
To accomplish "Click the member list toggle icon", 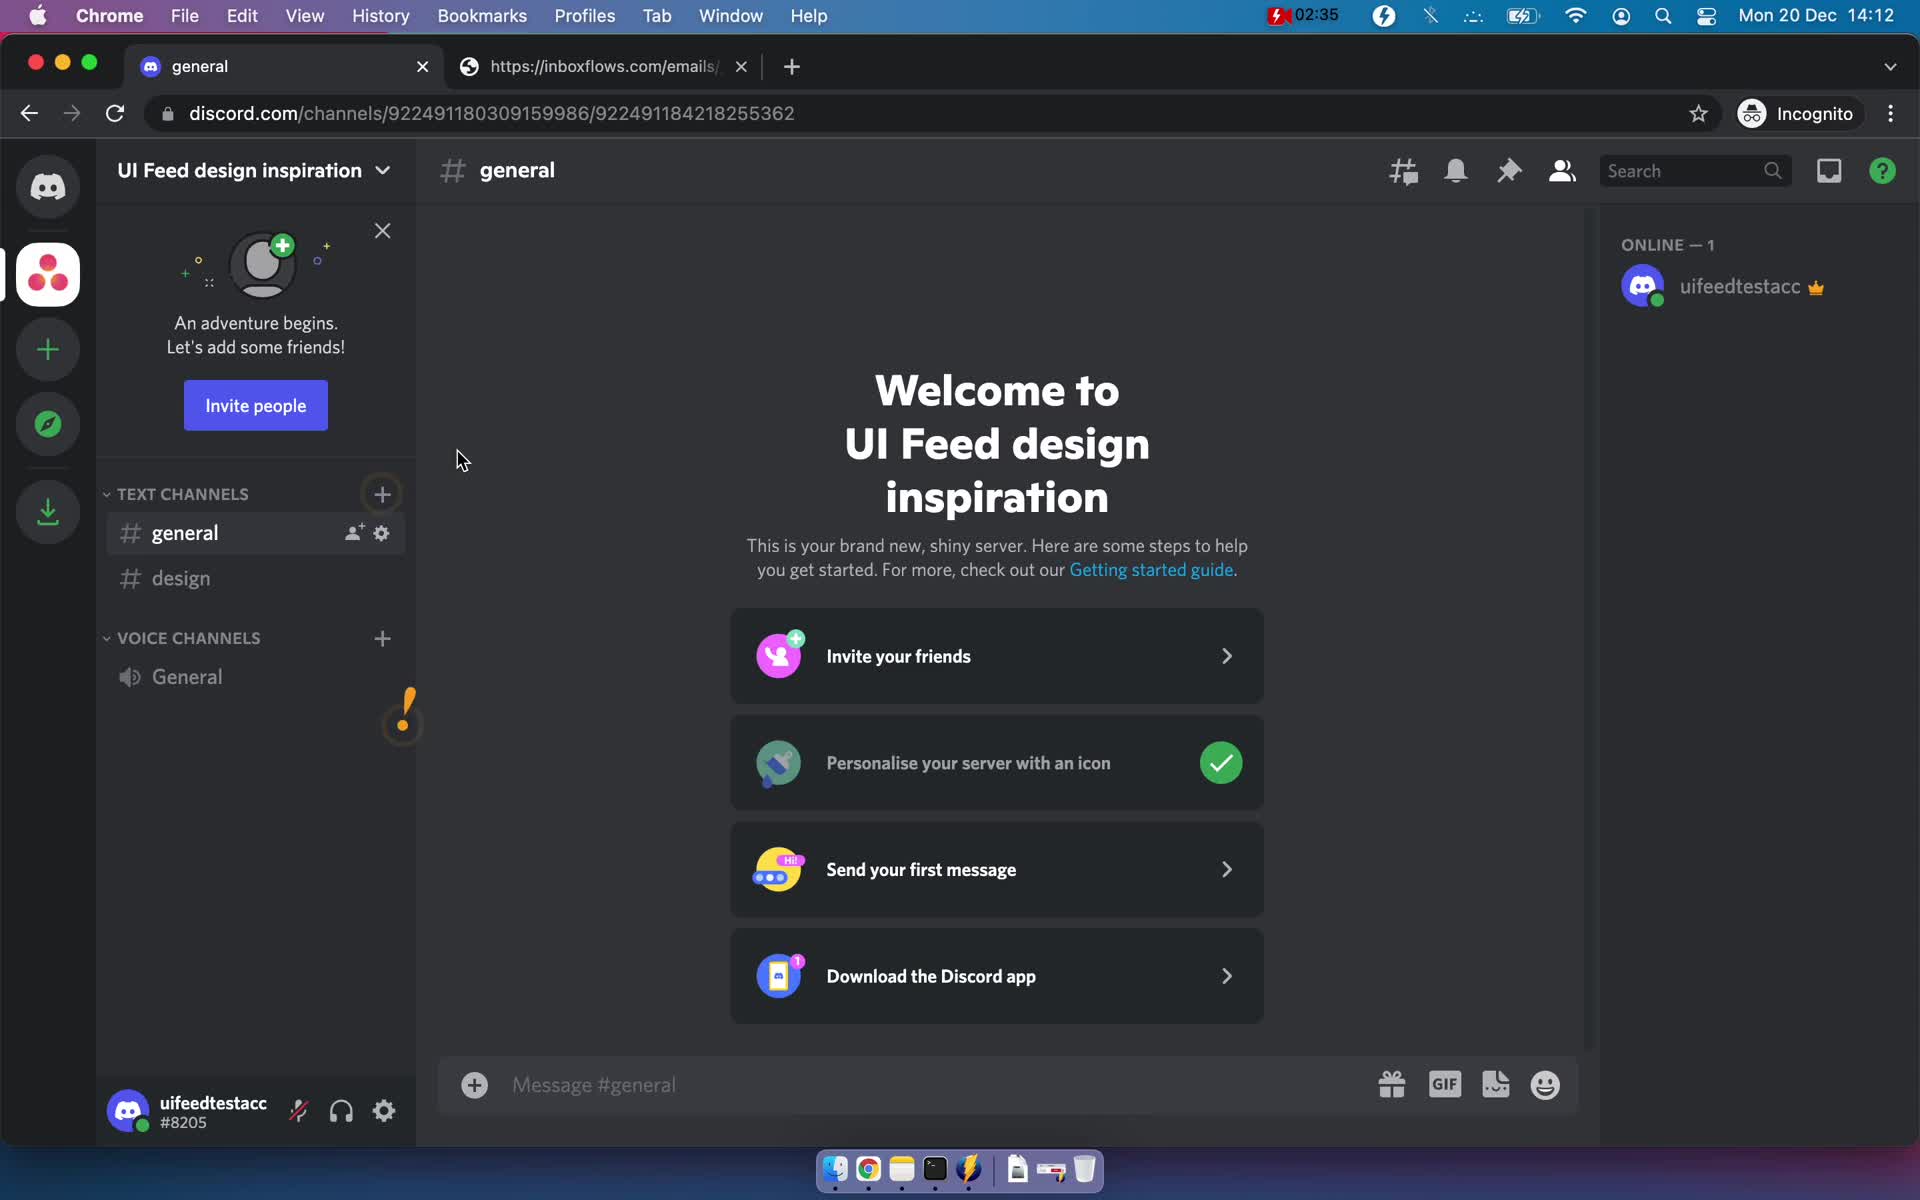I will tap(1561, 170).
